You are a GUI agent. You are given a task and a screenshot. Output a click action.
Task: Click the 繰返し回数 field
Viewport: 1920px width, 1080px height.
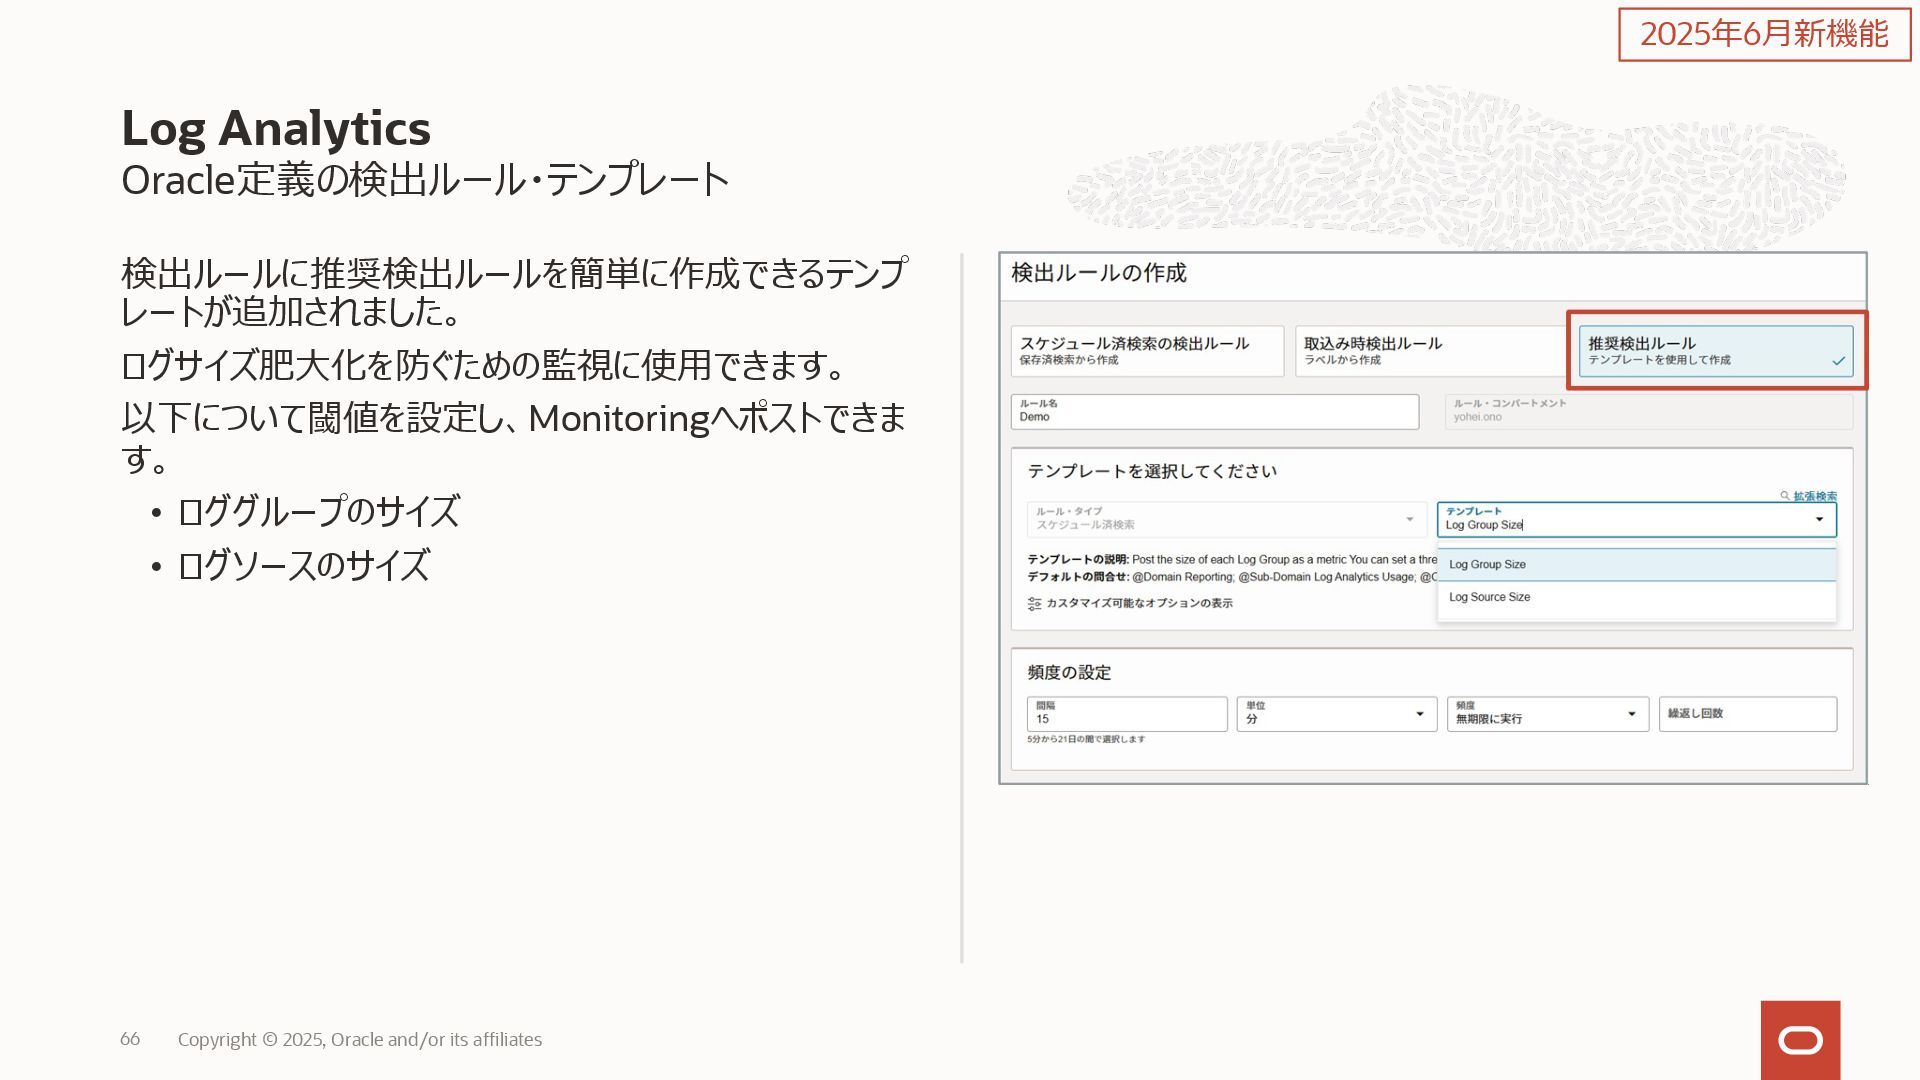click(1748, 714)
